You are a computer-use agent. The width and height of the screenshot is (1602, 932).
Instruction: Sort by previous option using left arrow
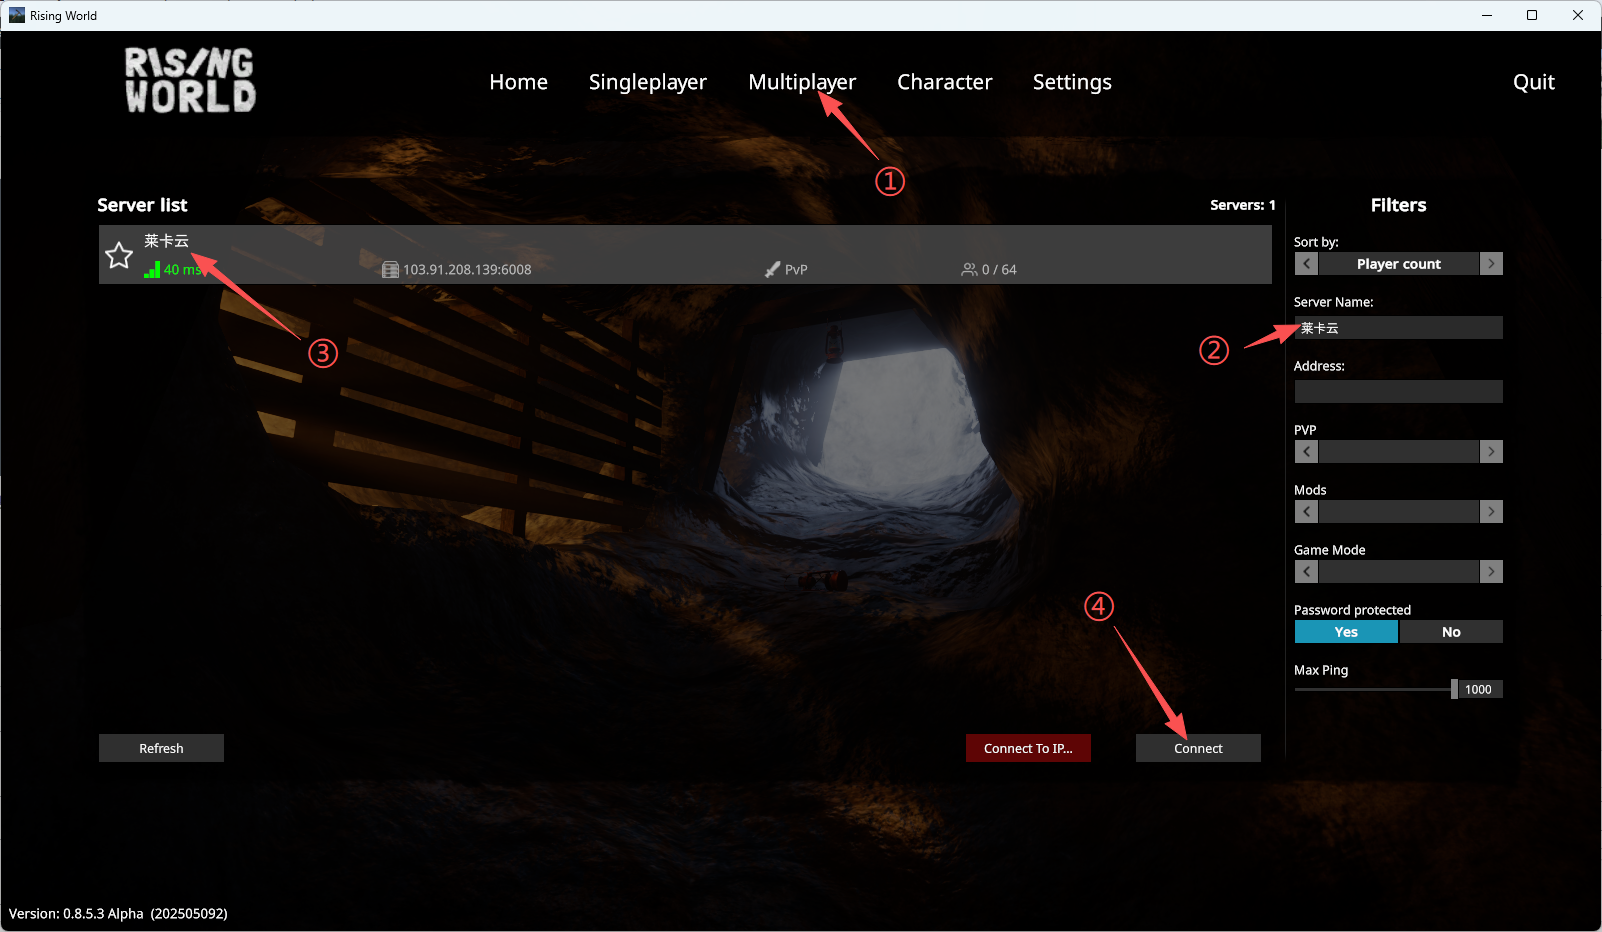1306,264
